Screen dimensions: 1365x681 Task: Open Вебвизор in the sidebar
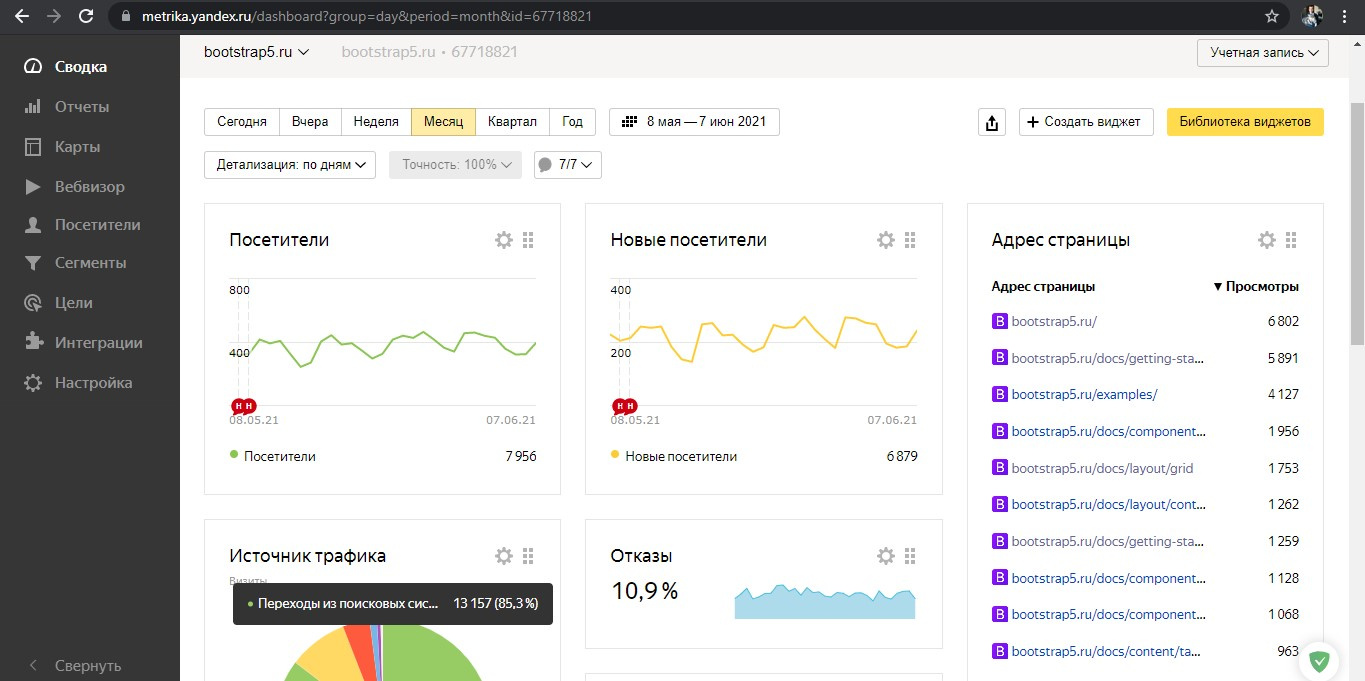90,187
